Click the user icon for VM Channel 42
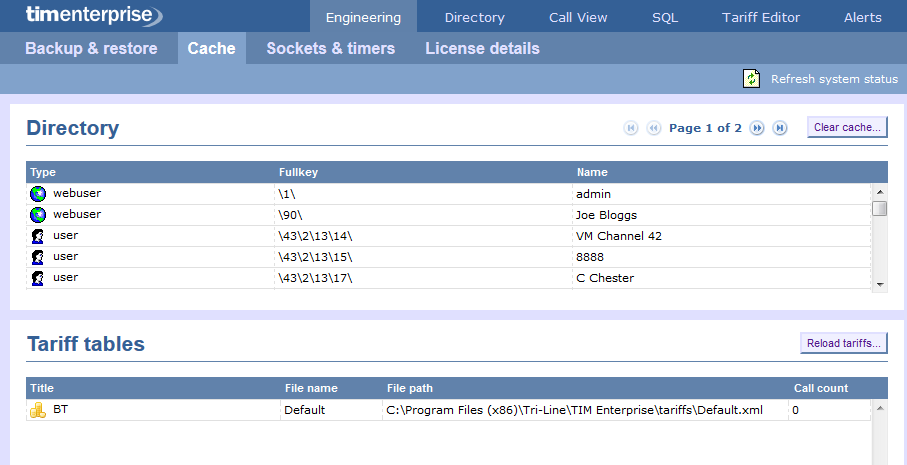This screenshot has height=465, width=907. pyautogui.click(x=38, y=236)
